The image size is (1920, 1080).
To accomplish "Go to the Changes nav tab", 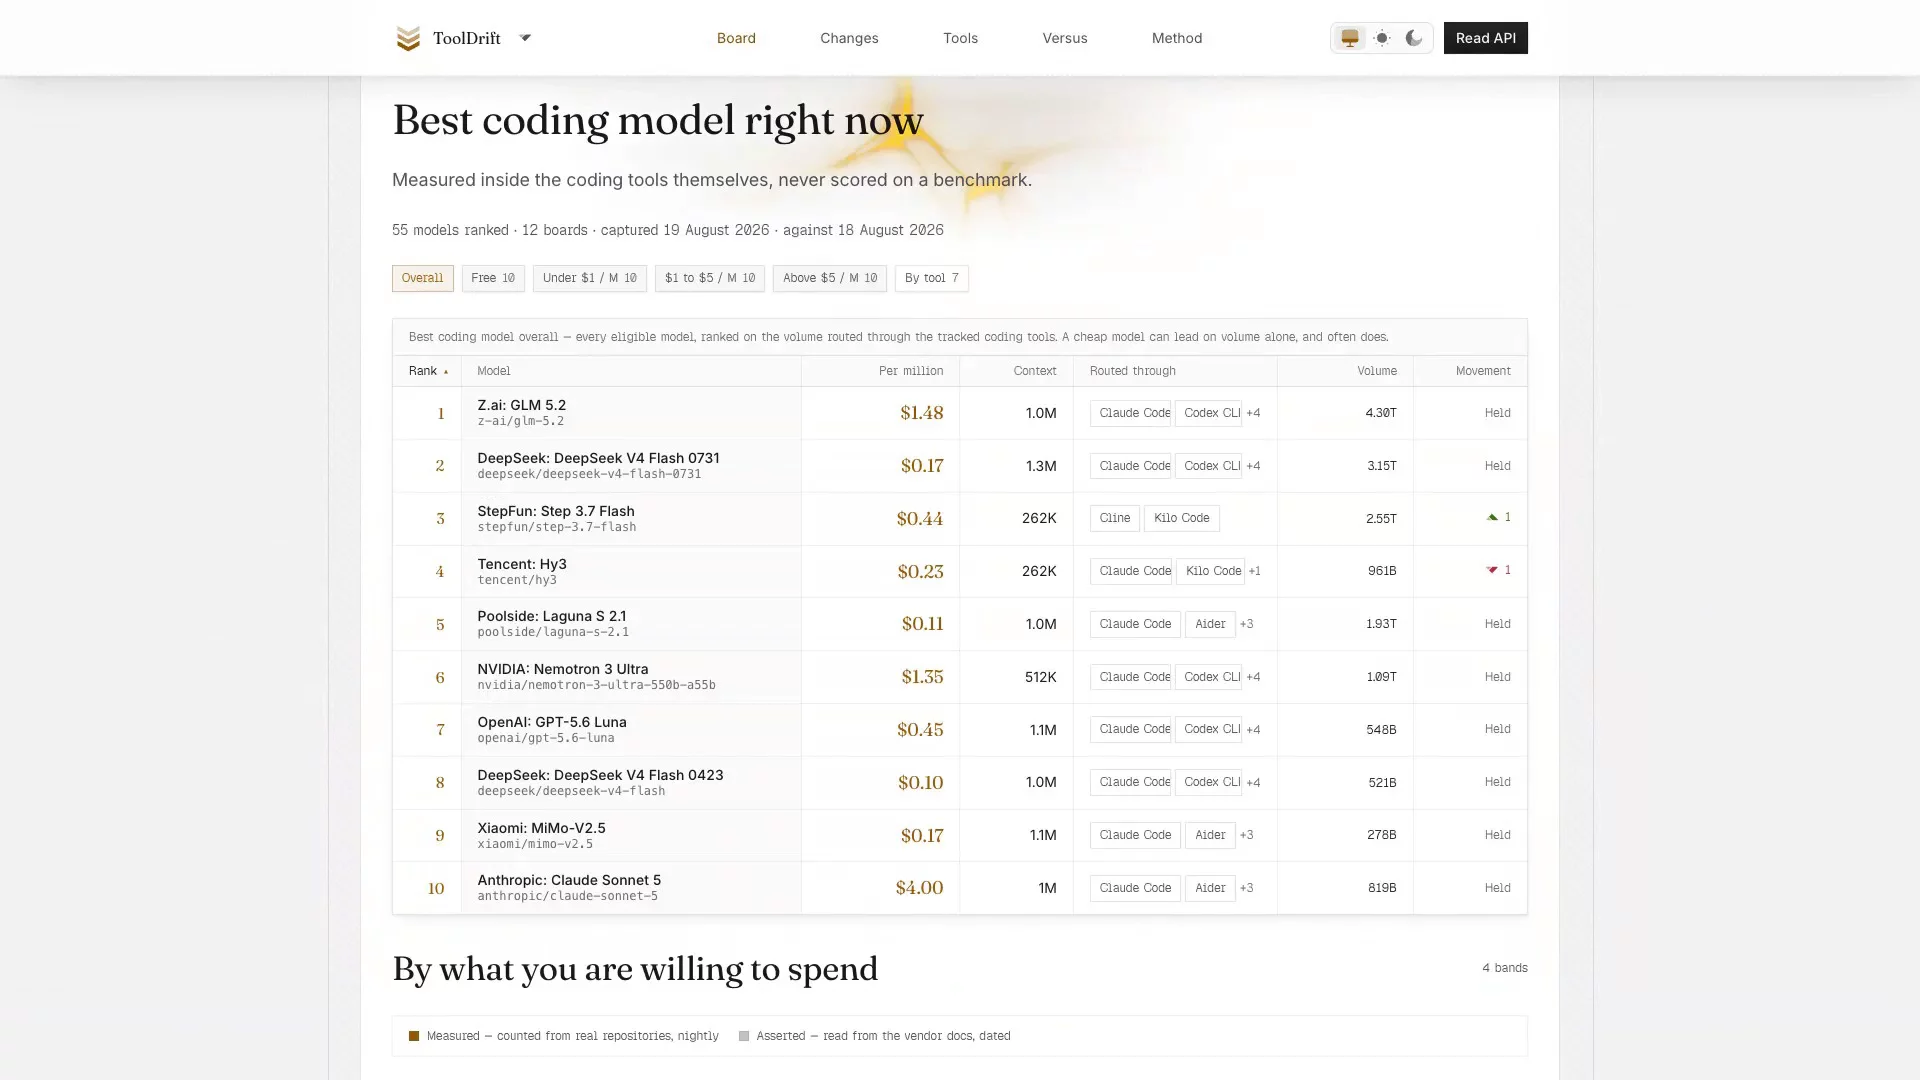I will tap(849, 38).
